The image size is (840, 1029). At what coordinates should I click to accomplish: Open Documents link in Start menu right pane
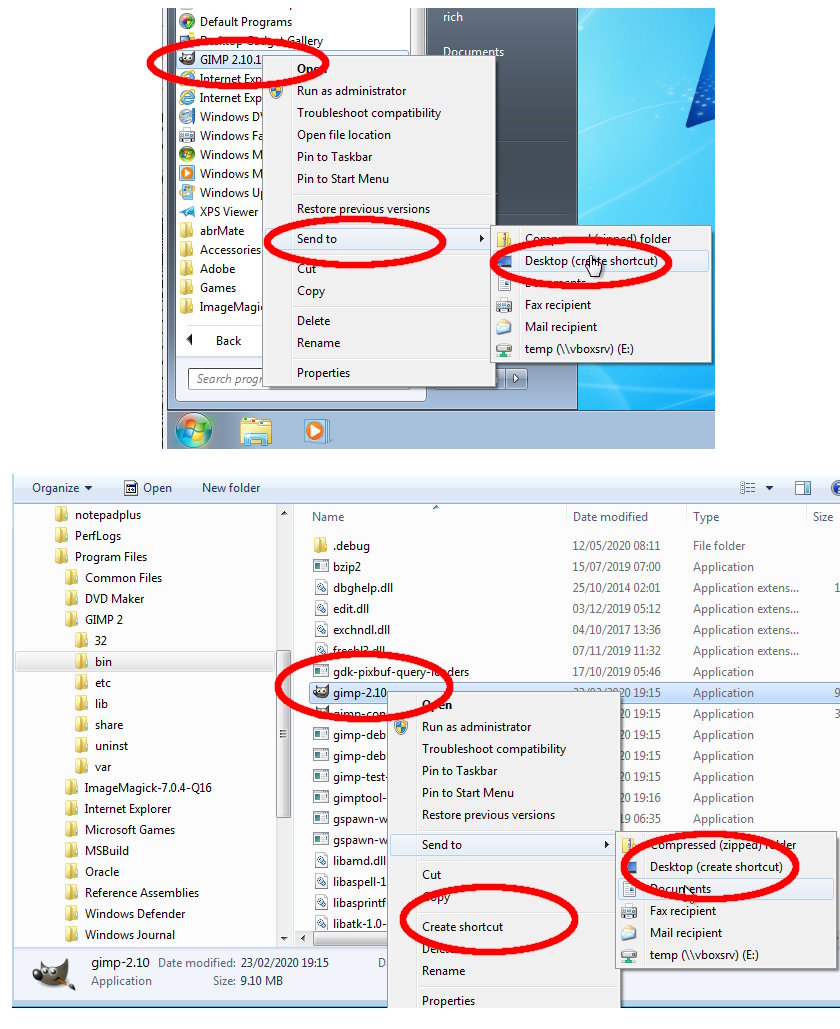(473, 52)
